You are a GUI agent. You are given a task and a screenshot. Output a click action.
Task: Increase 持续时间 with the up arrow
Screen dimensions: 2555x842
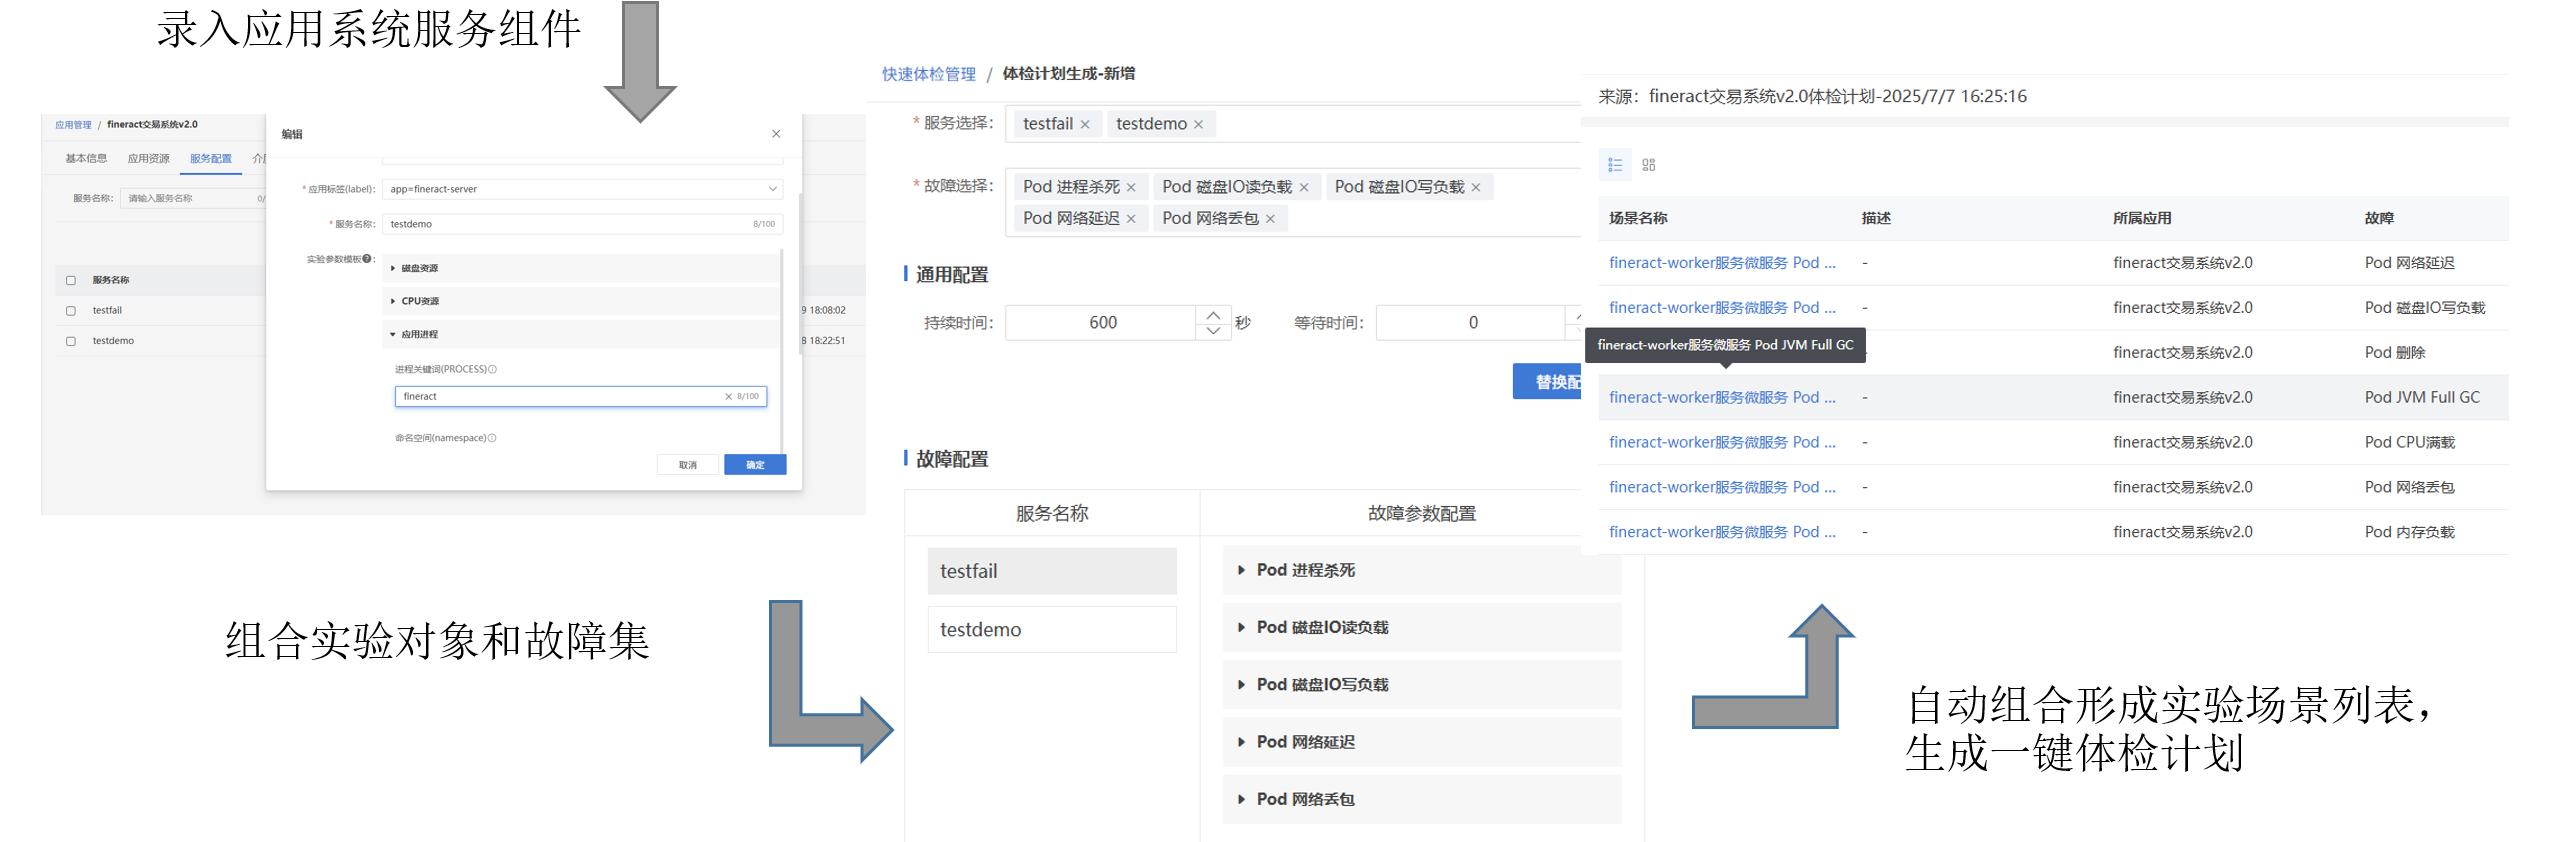pos(1212,315)
